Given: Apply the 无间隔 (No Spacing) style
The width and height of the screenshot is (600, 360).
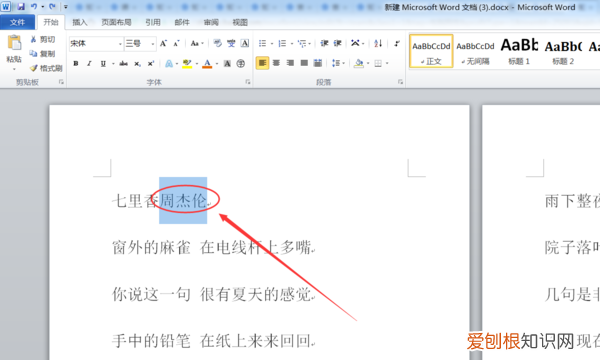Looking at the screenshot, I should click(x=476, y=51).
